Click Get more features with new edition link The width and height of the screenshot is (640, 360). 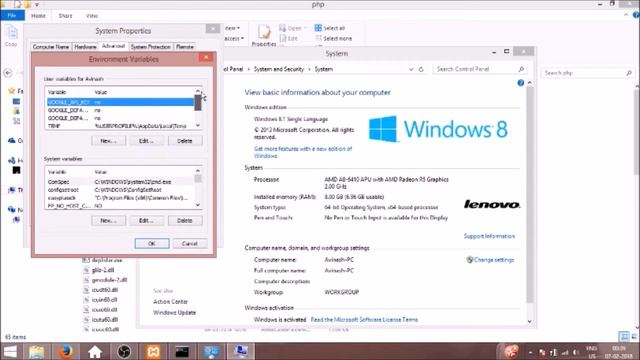click(x=302, y=152)
